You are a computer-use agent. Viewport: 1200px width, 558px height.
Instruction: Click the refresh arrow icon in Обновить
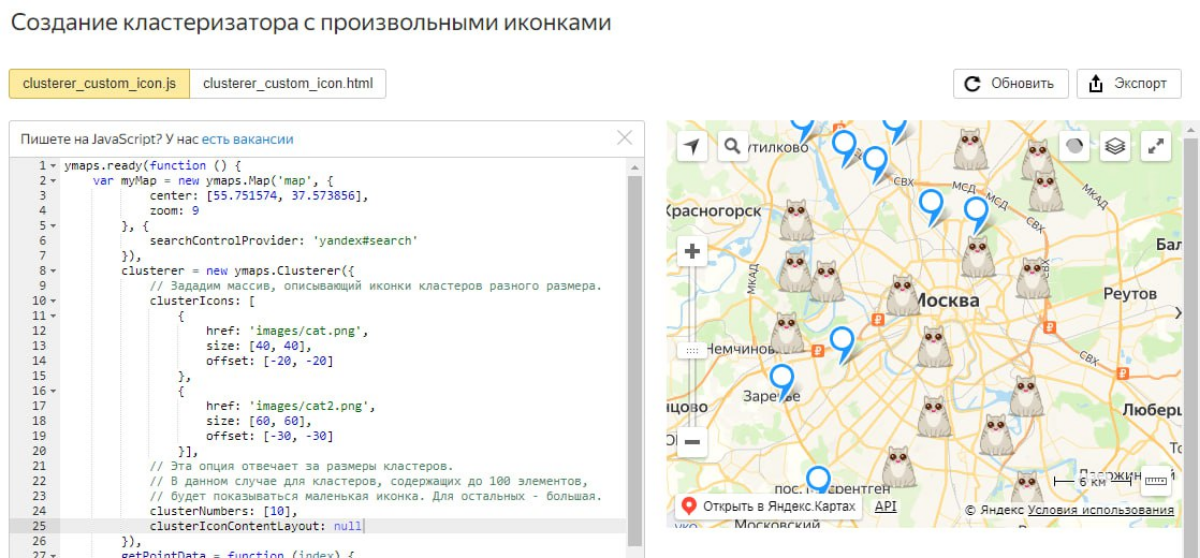click(972, 84)
